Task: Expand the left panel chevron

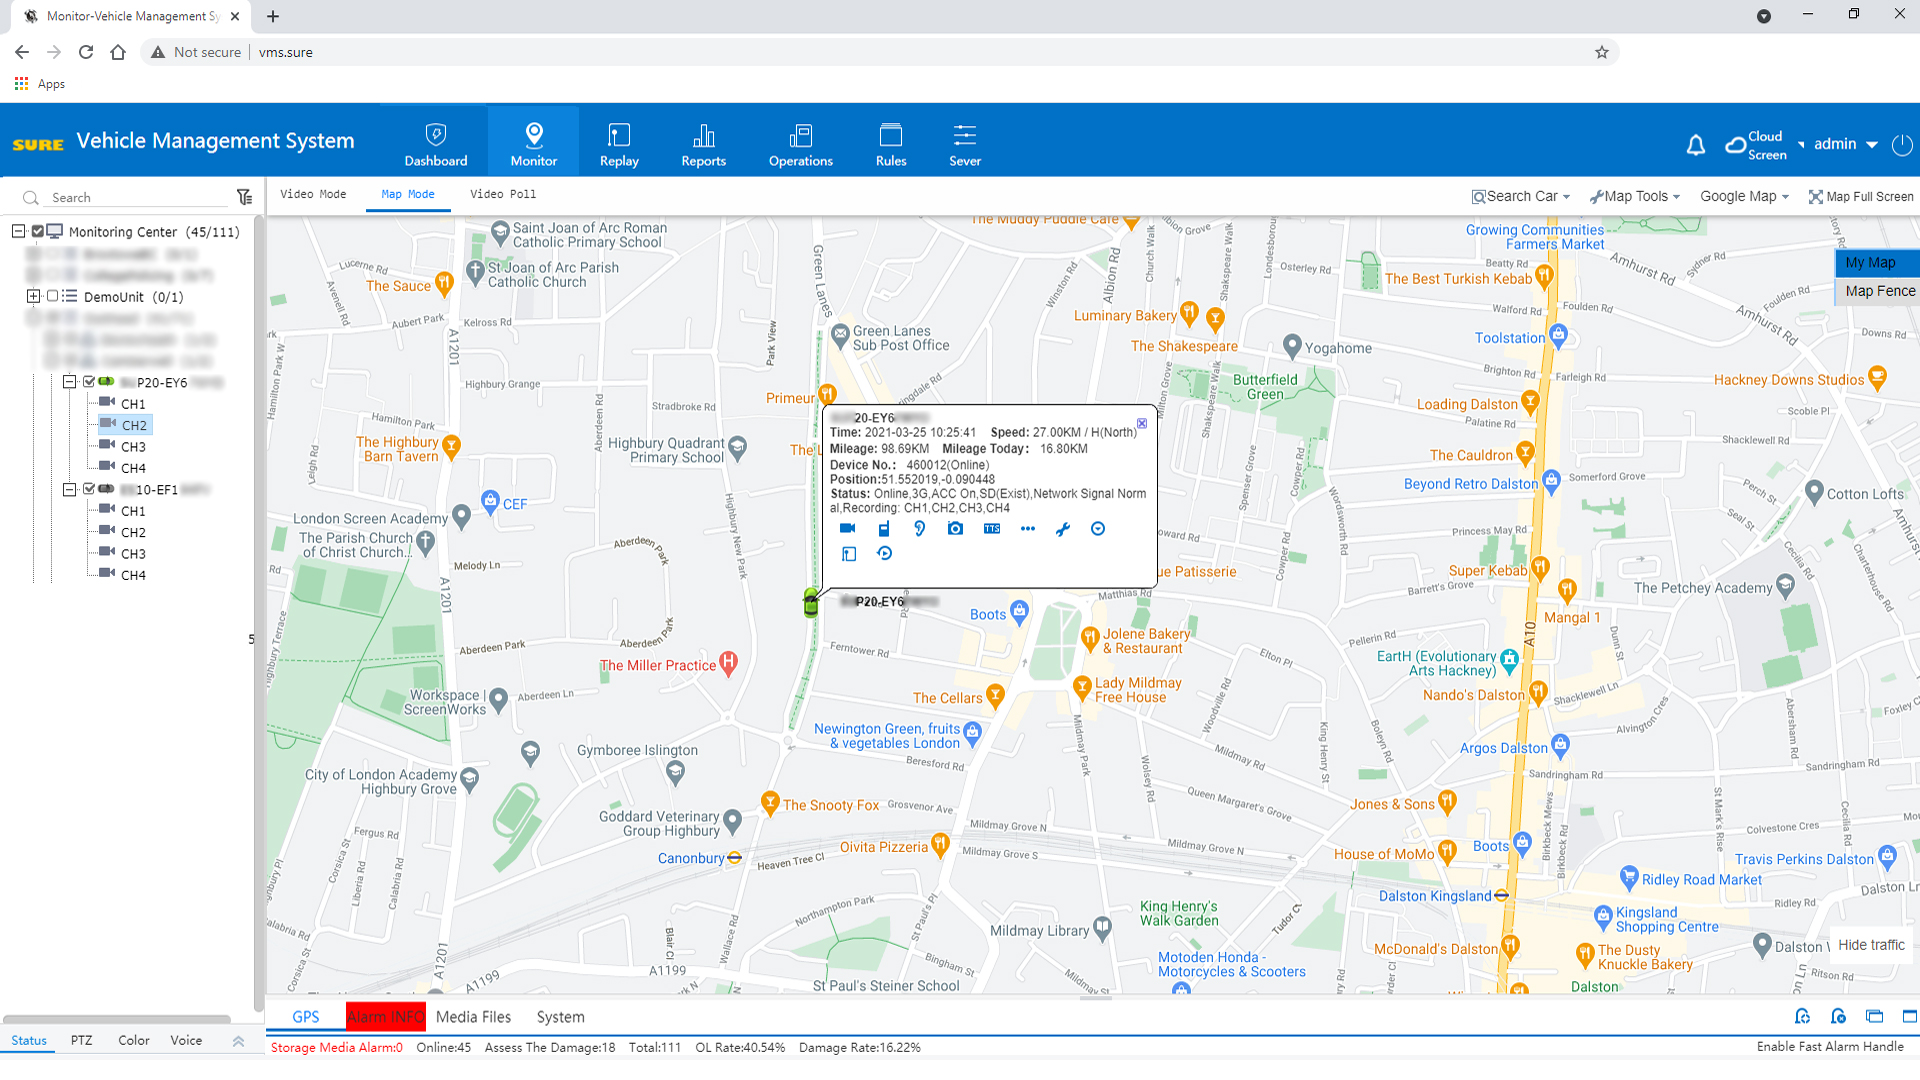Action: (238, 1041)
